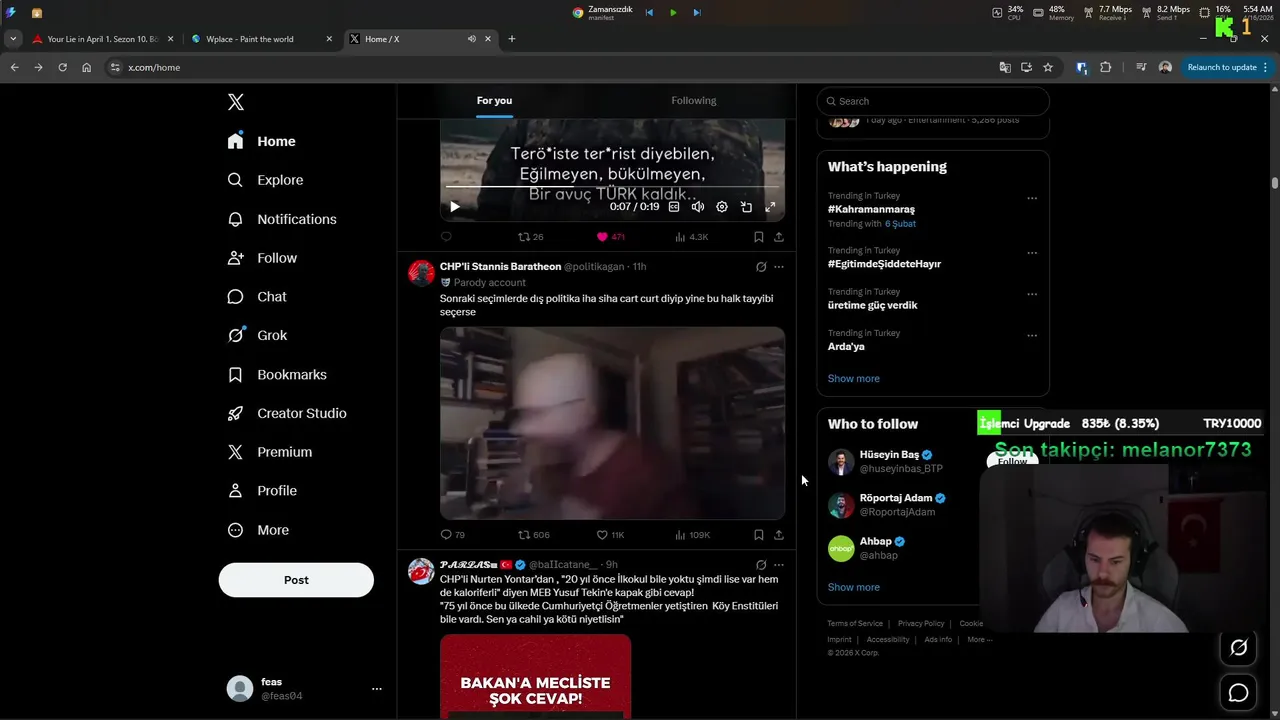Open Chat from sidebar
1280x720 pixels.
coord(257,297)
